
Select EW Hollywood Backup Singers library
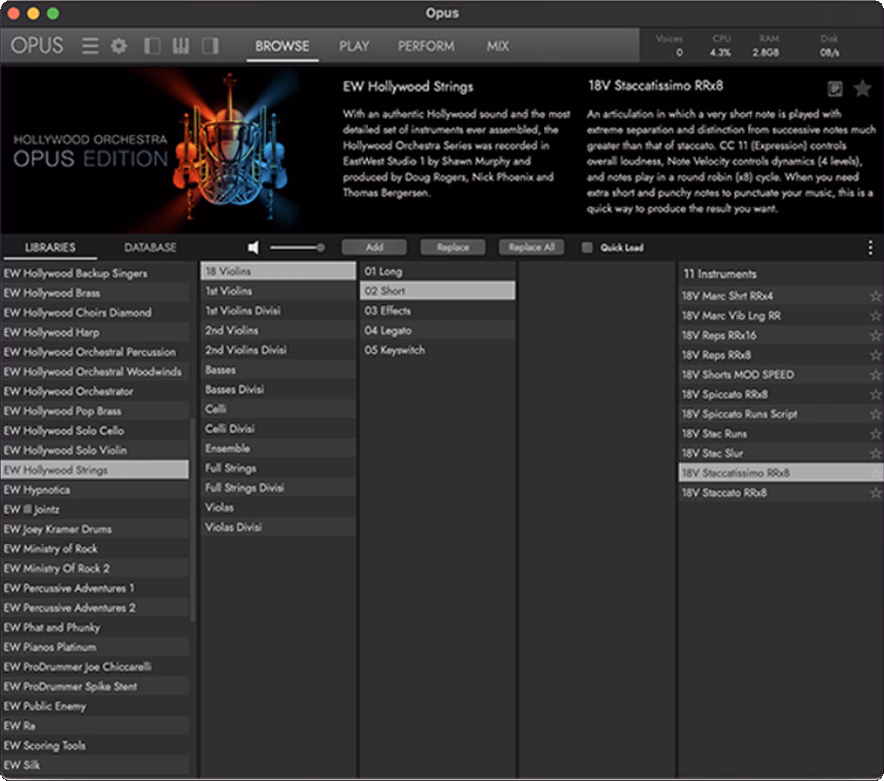pyautogui.click(x=95, y=273)
